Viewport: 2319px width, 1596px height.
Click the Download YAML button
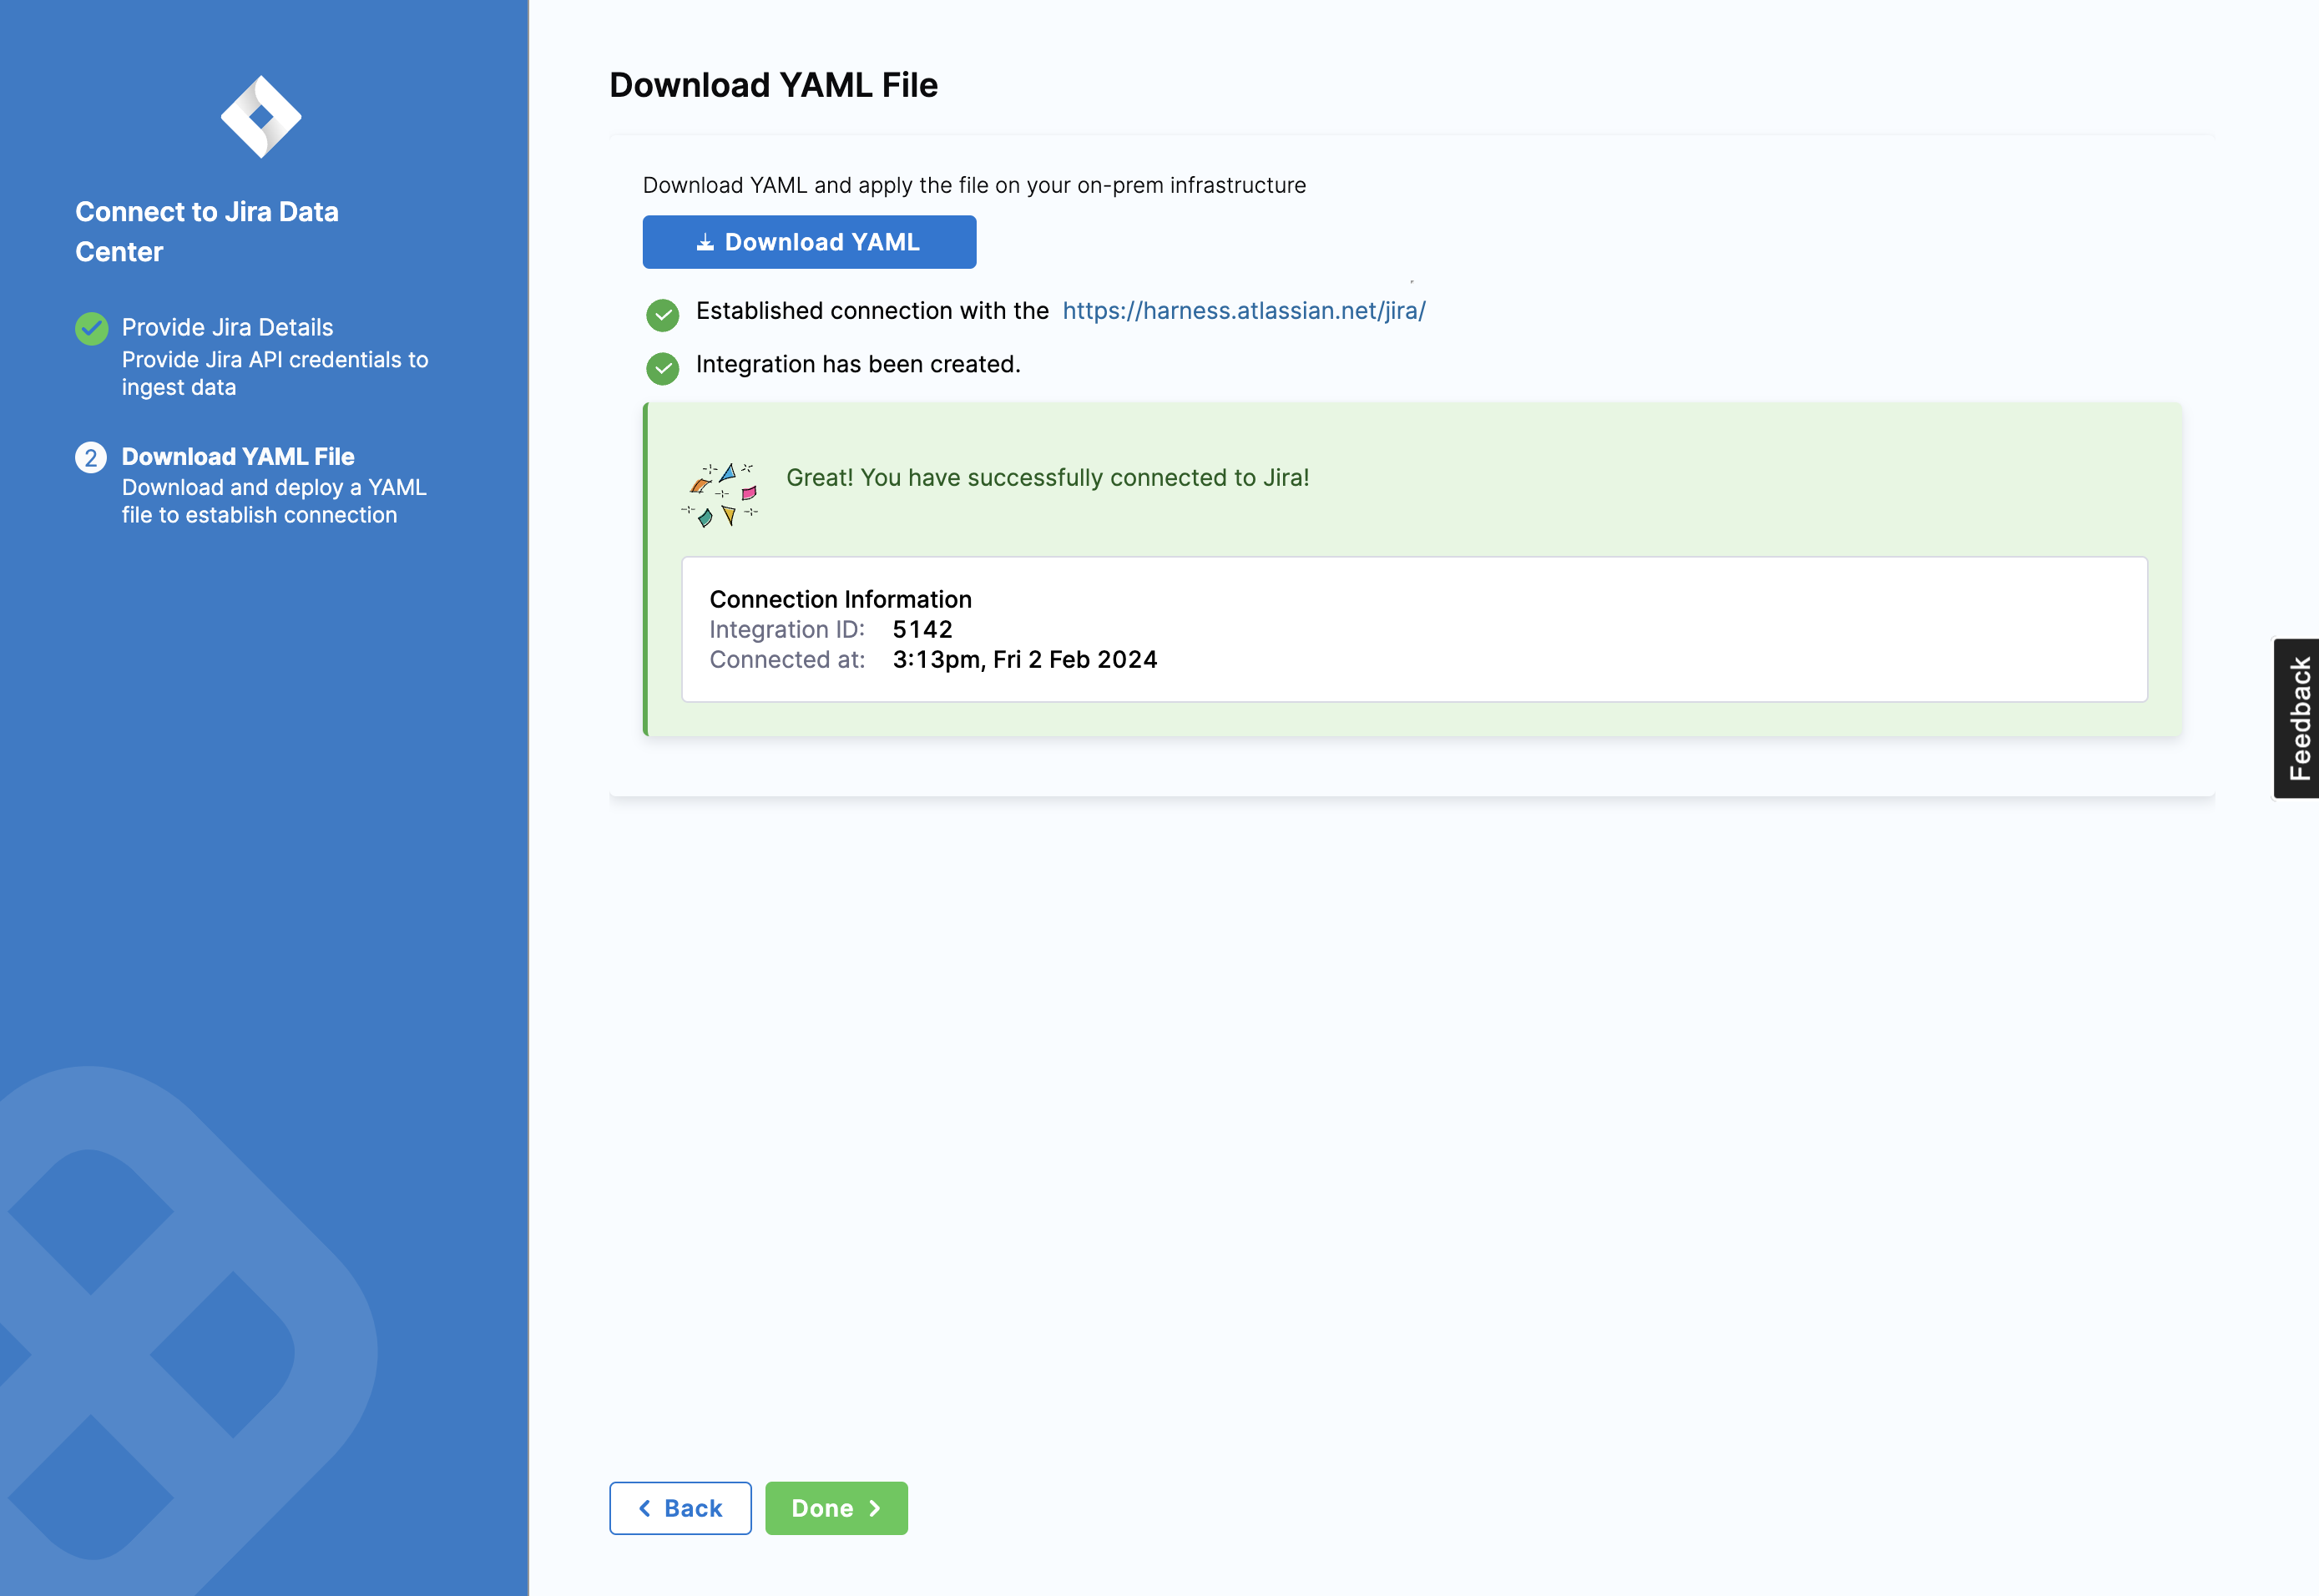[809, 241]
